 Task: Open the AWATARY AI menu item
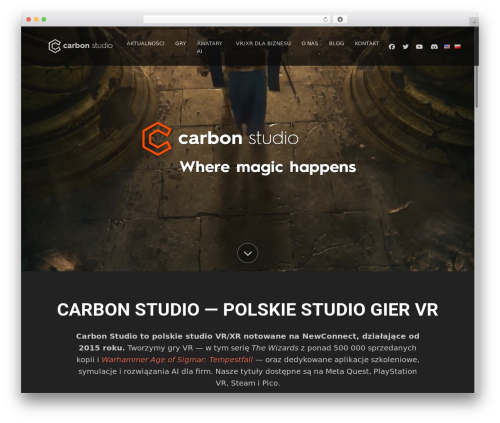[209, 47]
